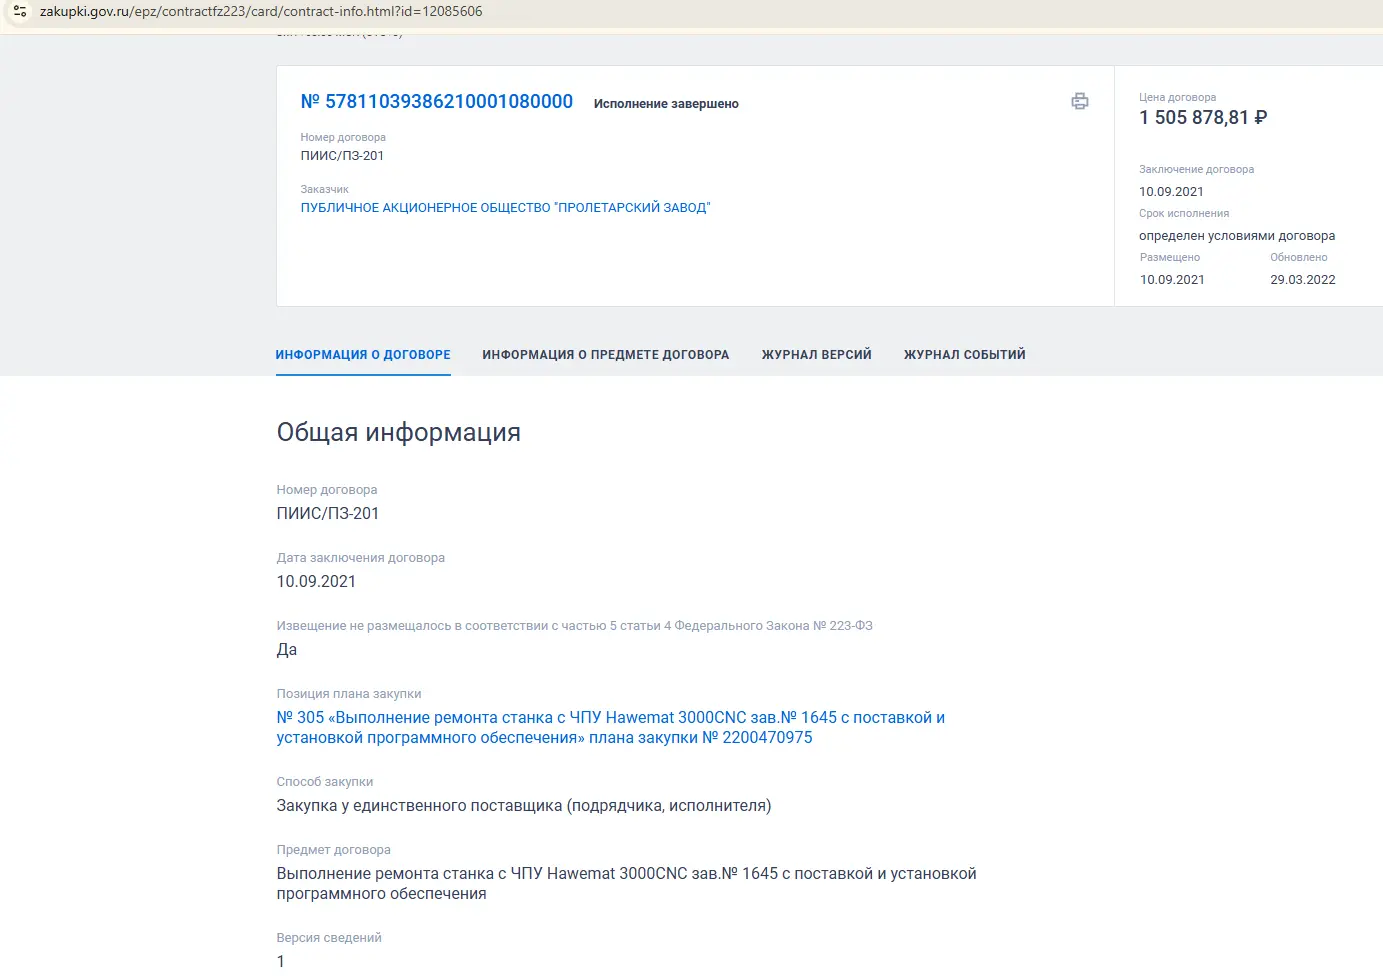This screenshot has height=976, width=1383.
Task: Click the print icon in contract card
Action: coord(1080,101)
